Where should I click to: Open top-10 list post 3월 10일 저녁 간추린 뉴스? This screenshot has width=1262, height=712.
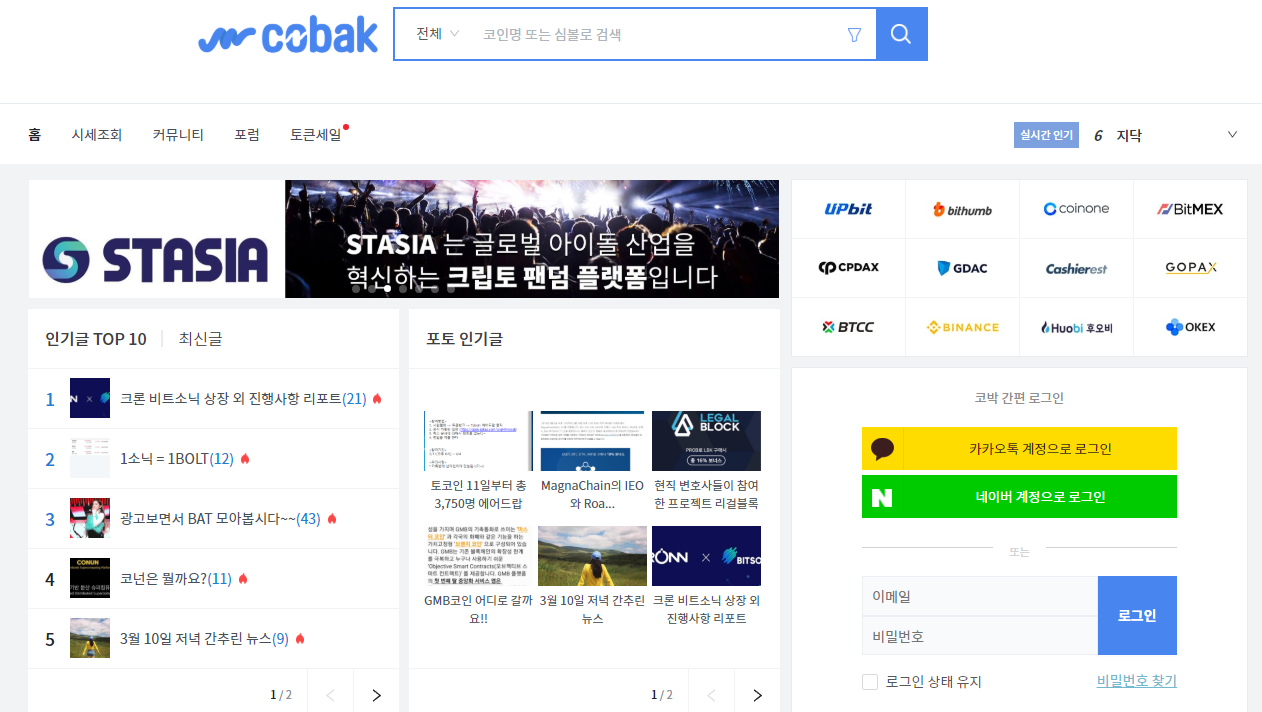pos(204,639)
